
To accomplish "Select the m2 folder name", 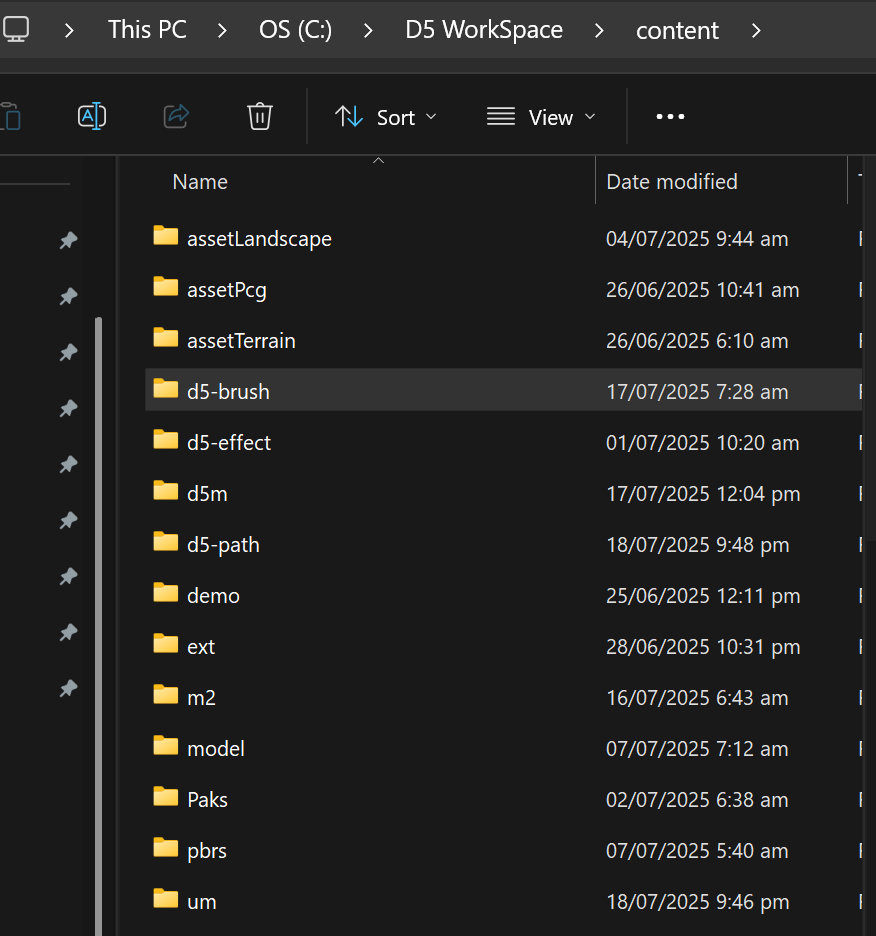I will [x=201, y=698].
